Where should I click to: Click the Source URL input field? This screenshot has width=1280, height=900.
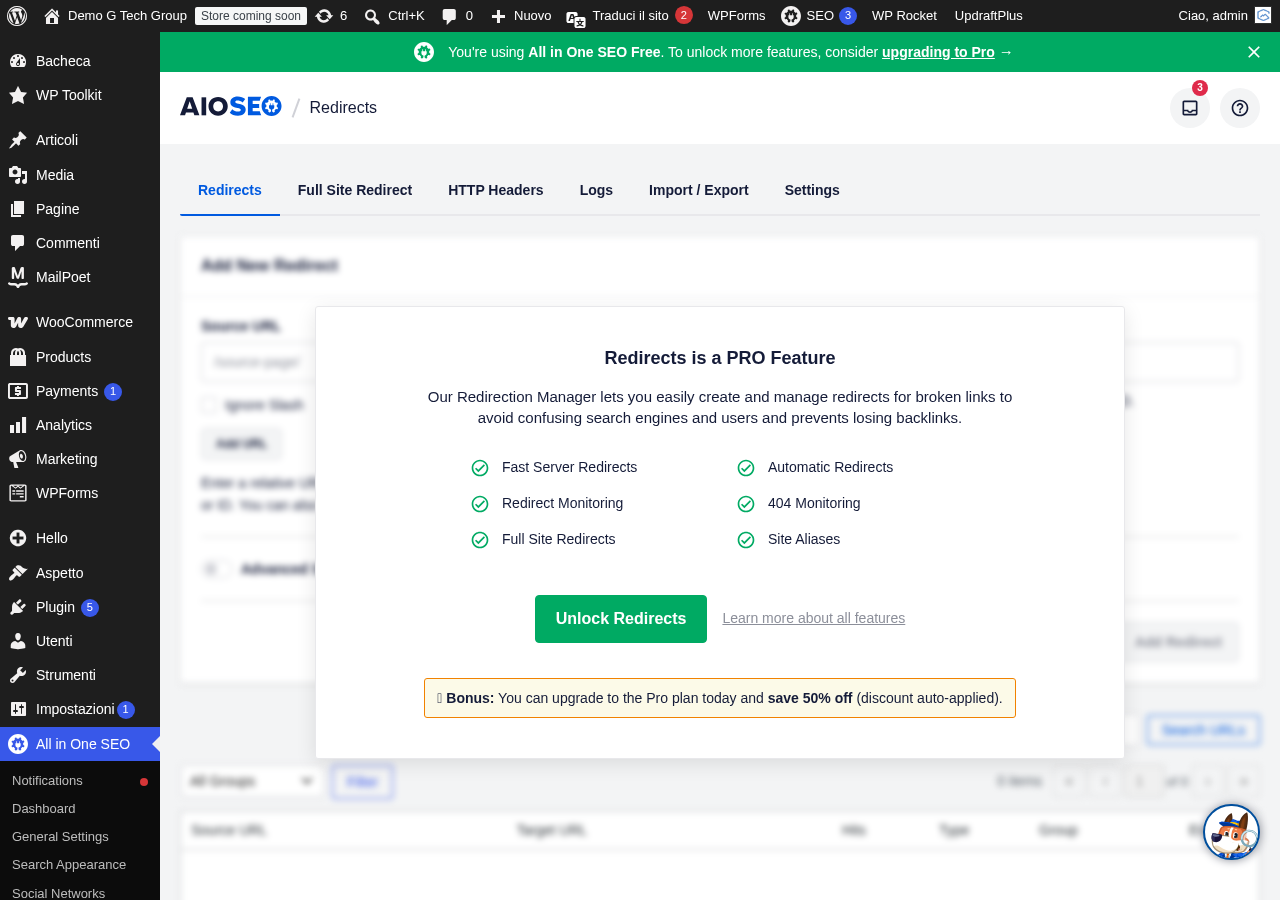coord(260,362)
